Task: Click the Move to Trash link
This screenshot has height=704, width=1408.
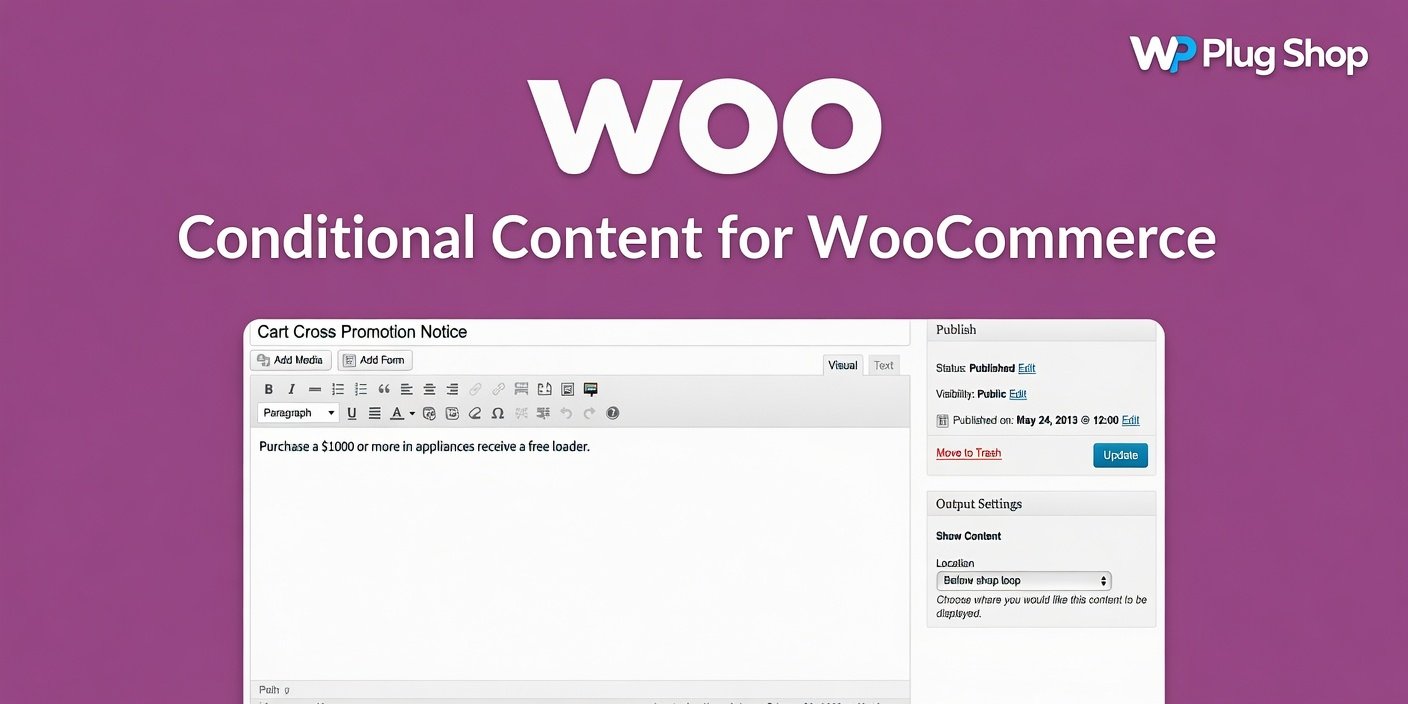Action: pos(968,453)
